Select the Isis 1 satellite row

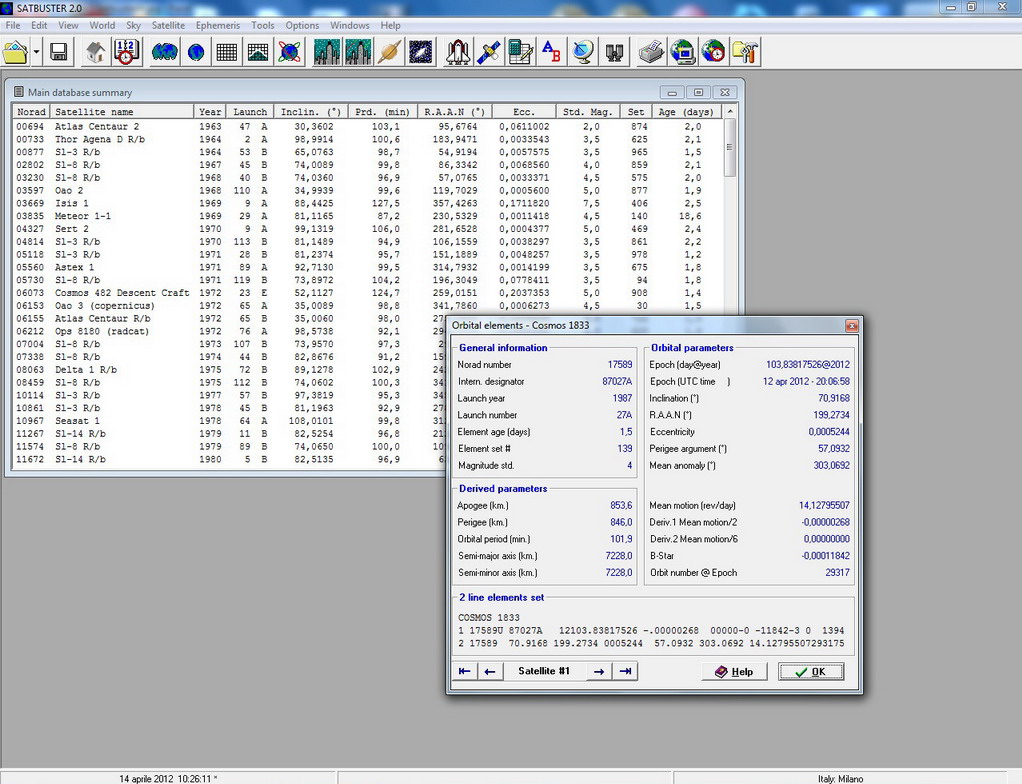[367, 203]
